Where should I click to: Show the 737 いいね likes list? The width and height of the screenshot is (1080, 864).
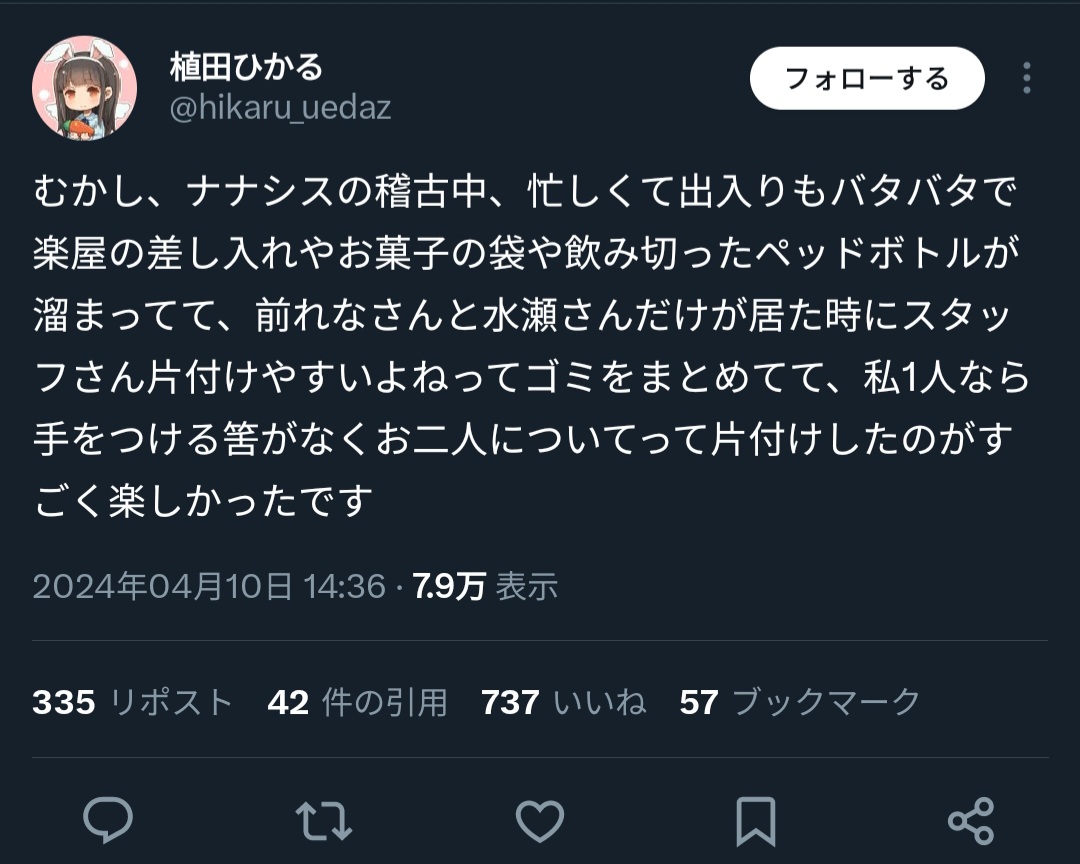tap(563, 702)
